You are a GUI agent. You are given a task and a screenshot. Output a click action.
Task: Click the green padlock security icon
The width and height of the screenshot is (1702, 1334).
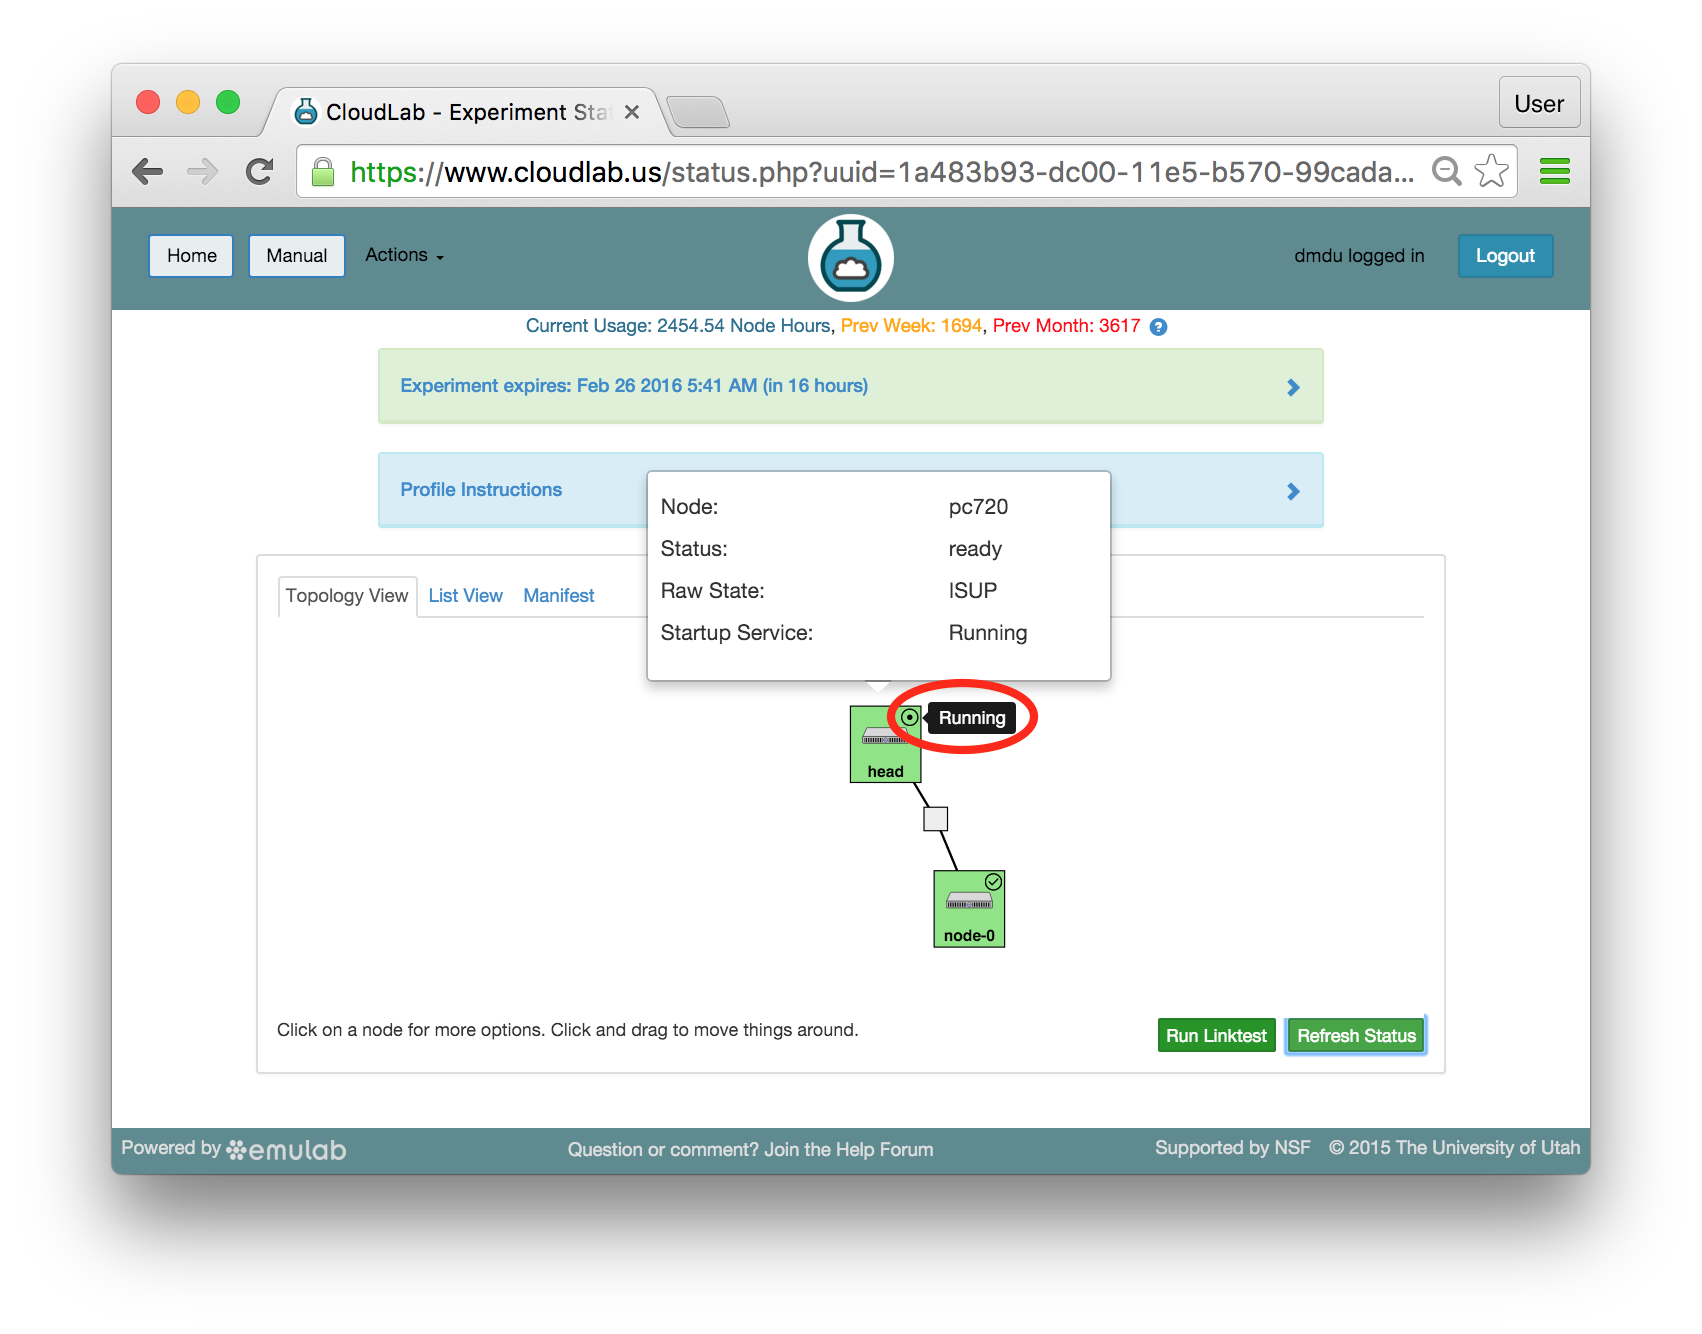tap(323, 172)
